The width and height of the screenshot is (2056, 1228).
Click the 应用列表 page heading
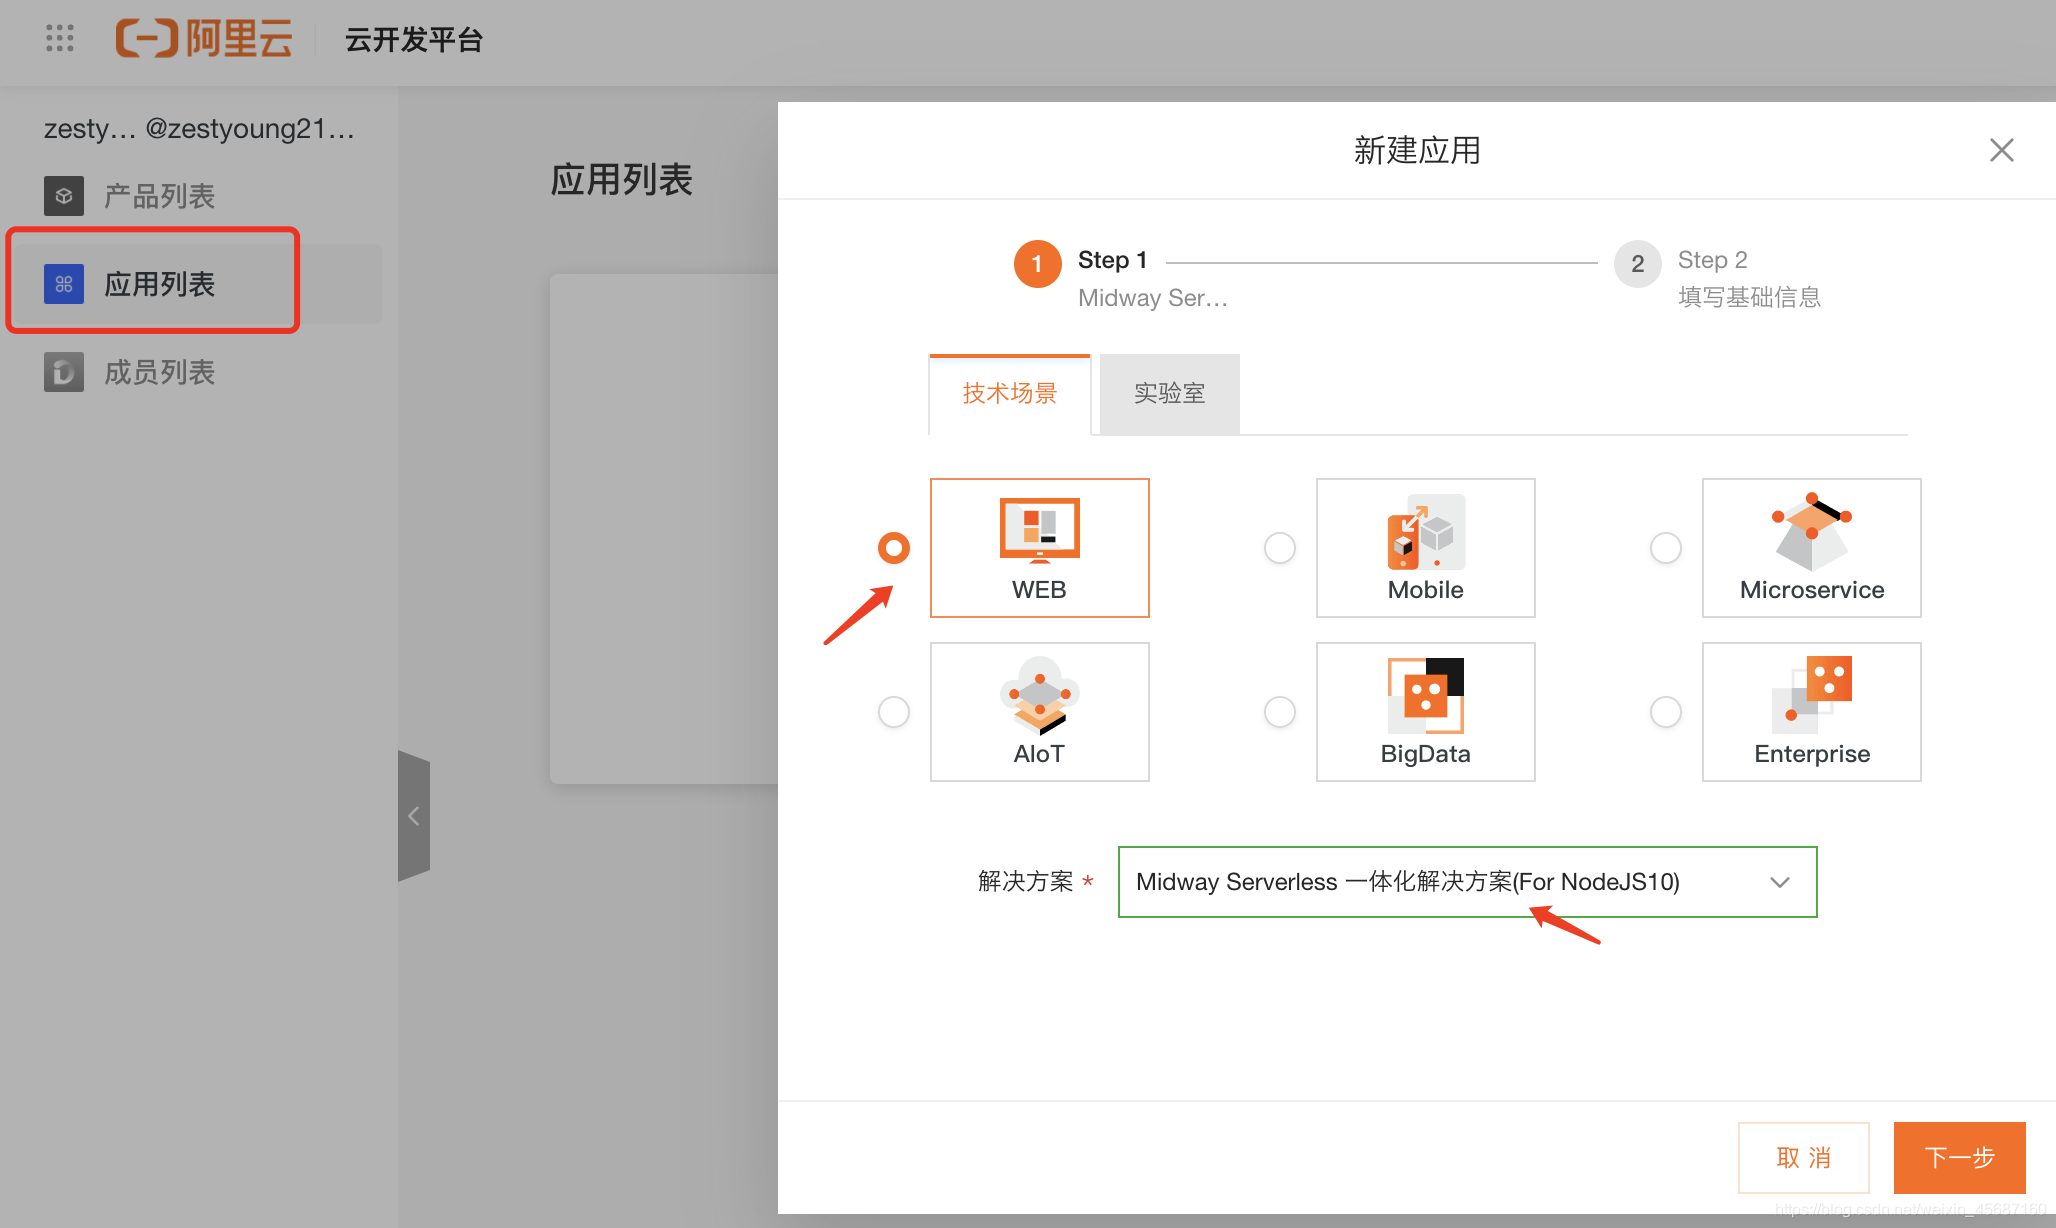tap(621, 180)
